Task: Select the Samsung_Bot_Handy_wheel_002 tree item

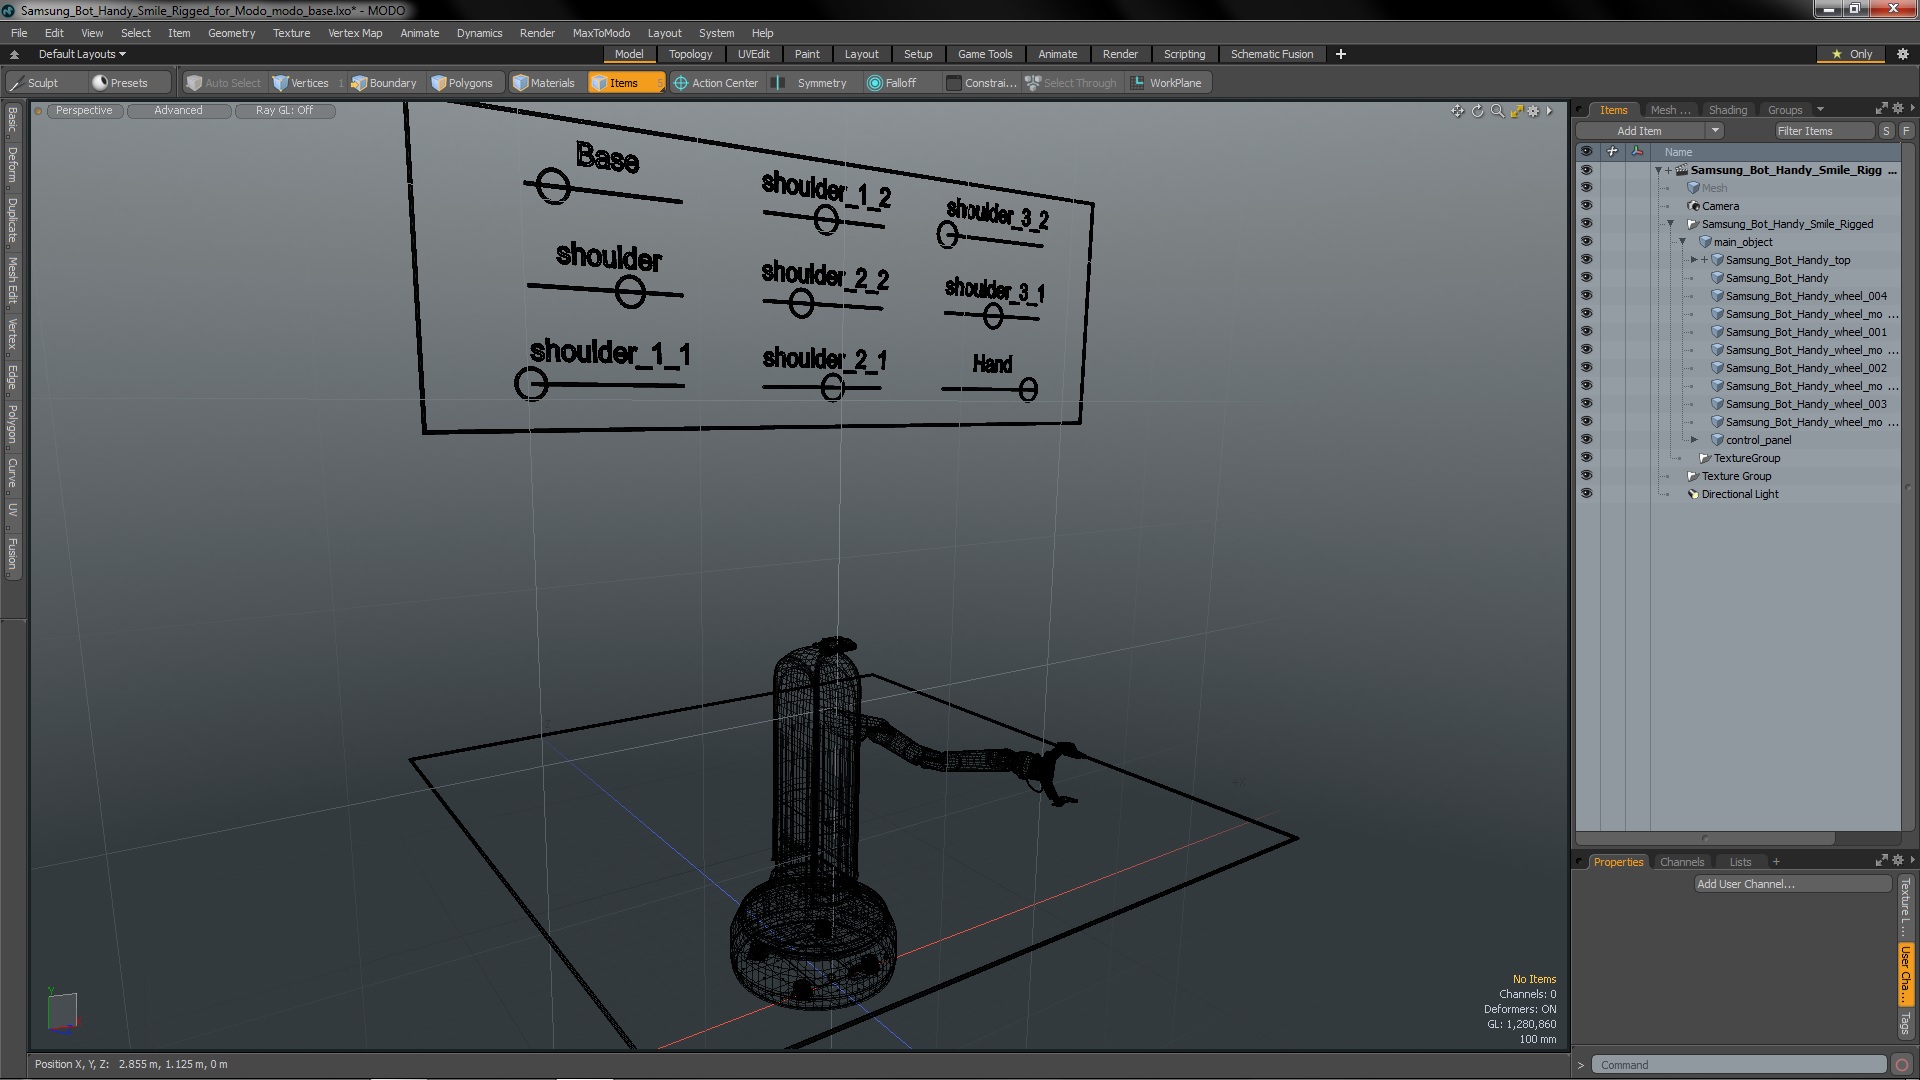Action: pos(1806,368)
